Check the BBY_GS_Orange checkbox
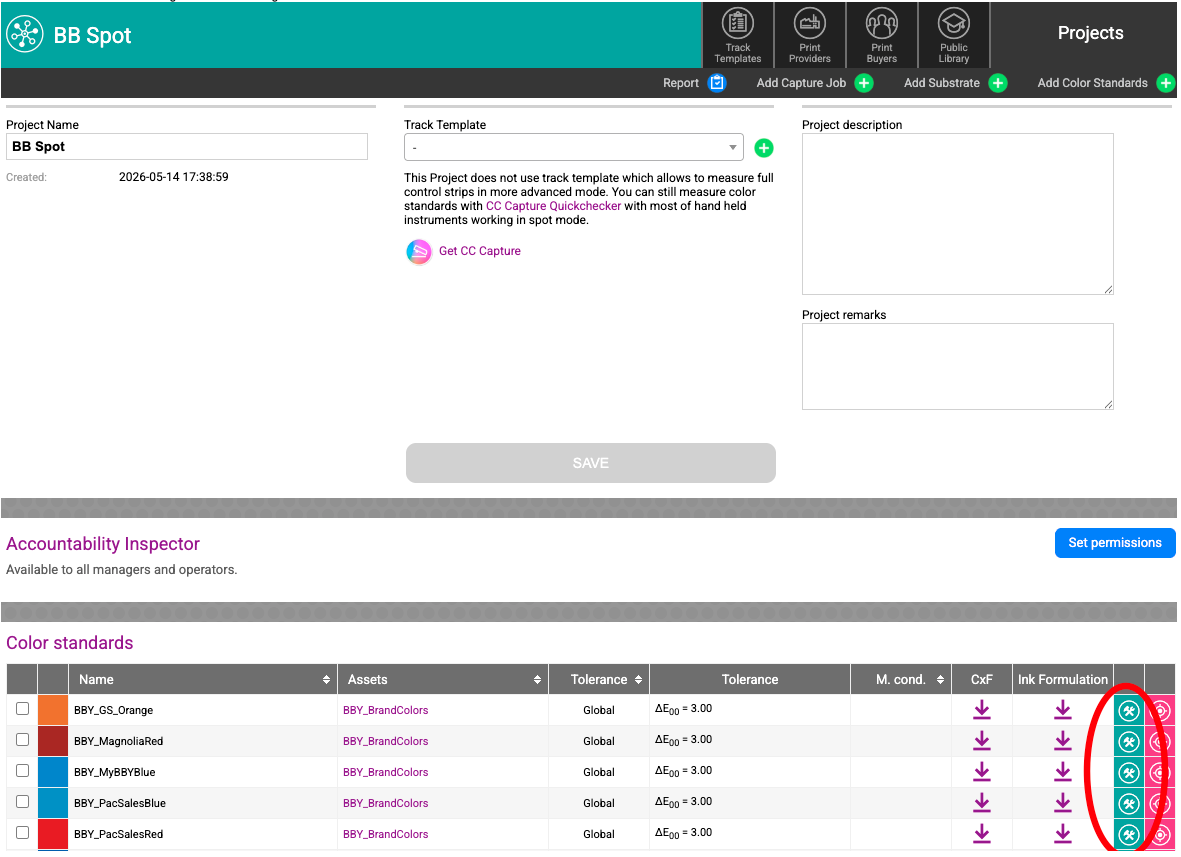The image size is (1181, 857). [x=23, y=709]
